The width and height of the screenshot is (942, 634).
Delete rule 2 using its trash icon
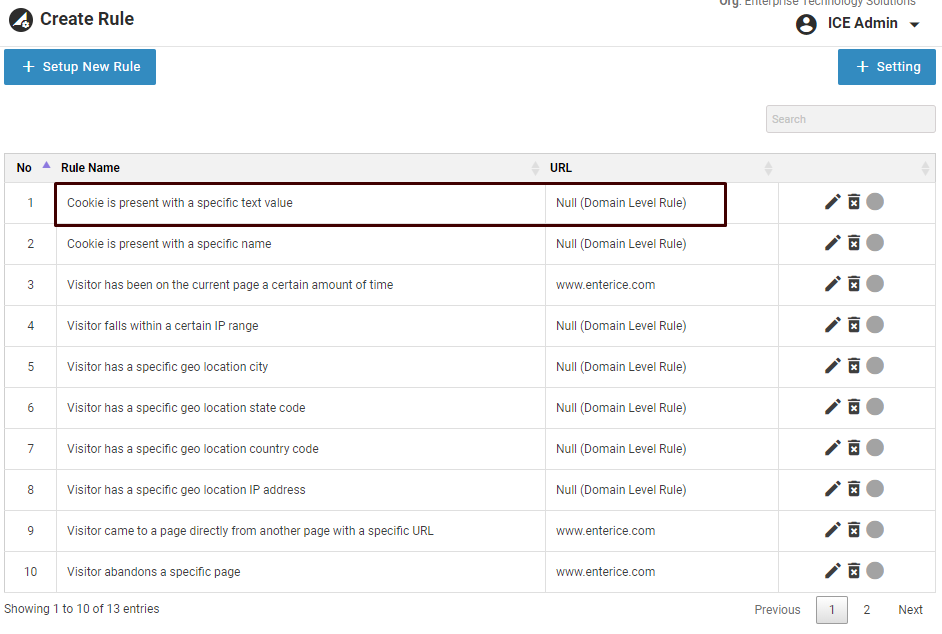[854, 243]
